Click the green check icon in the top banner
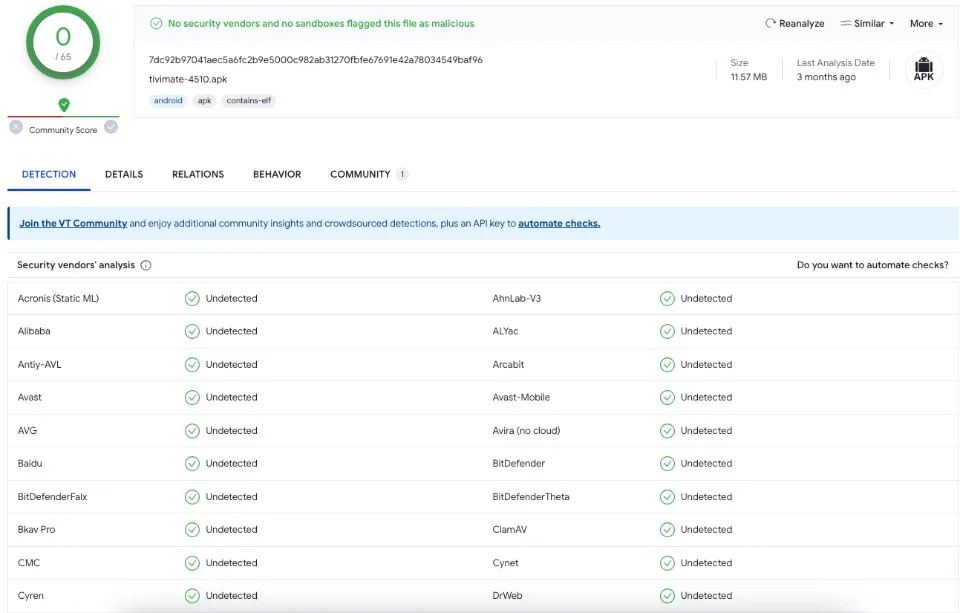The width and height of the screenshot is (960, 613). coord(156,23)
